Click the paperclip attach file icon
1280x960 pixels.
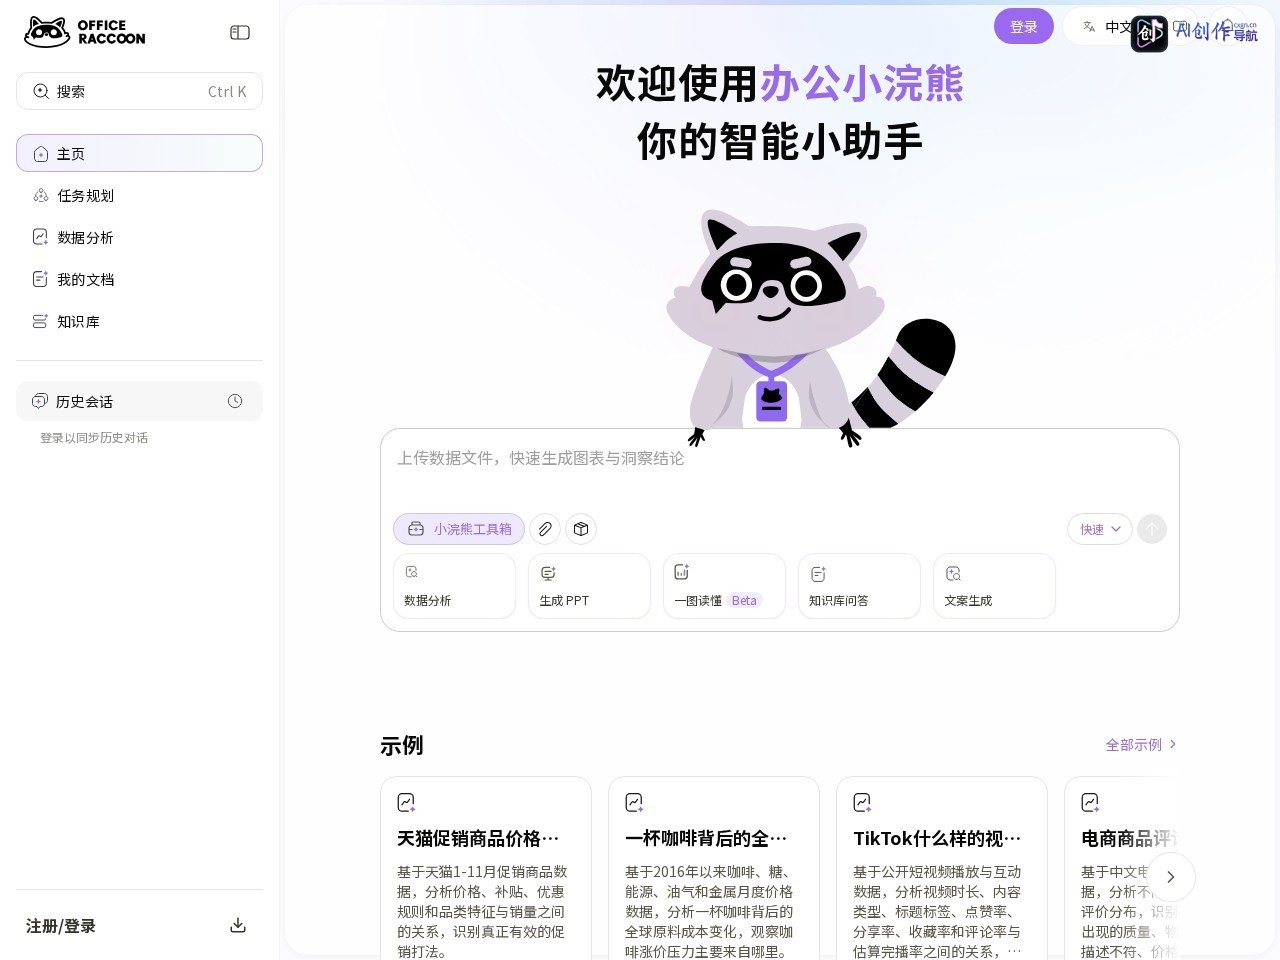(x=545, y=529)
